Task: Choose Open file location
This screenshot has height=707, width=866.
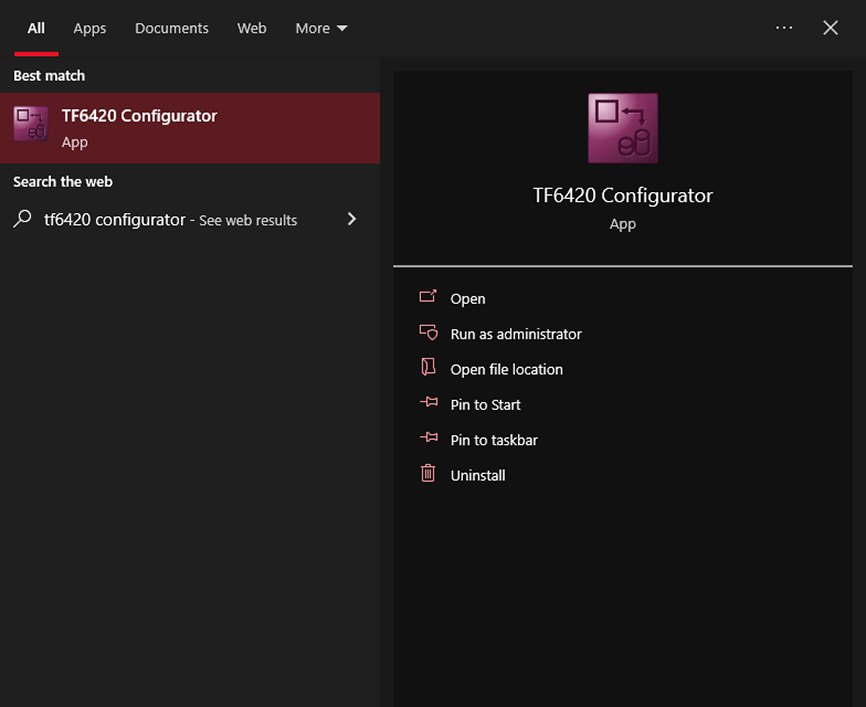Action: click(506, 370)
